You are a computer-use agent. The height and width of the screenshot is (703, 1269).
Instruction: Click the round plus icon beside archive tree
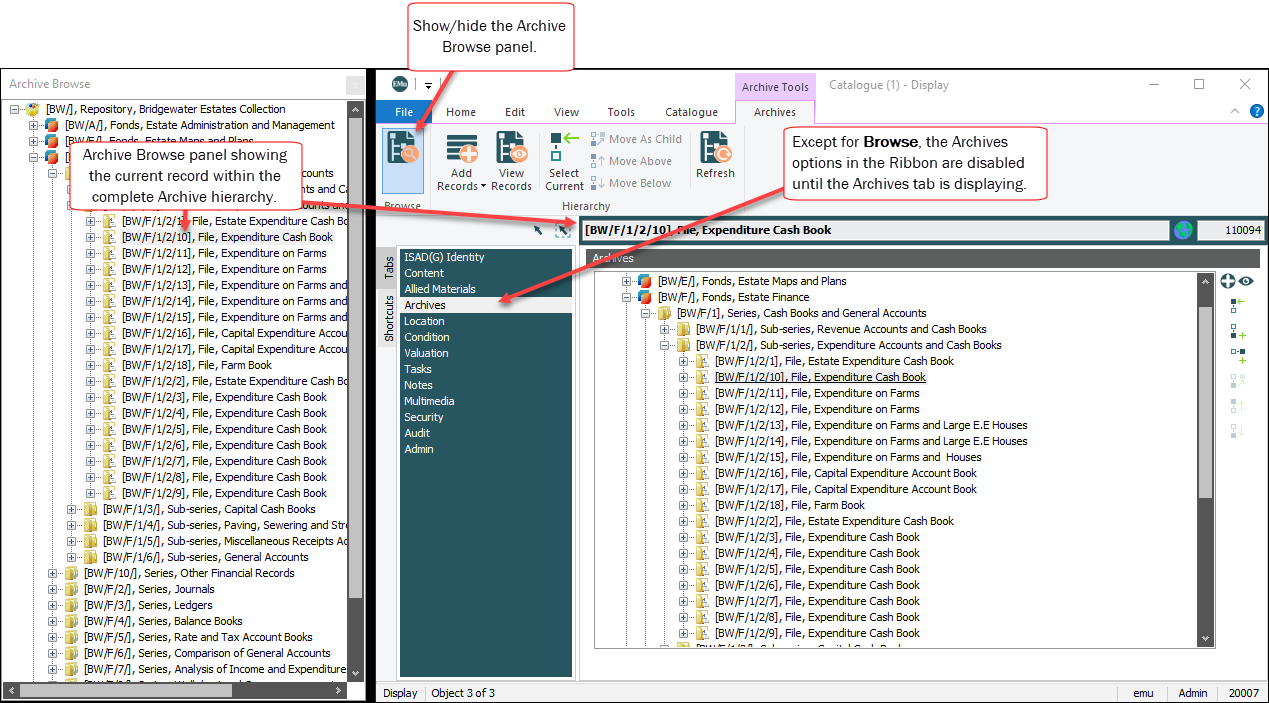1228,282
